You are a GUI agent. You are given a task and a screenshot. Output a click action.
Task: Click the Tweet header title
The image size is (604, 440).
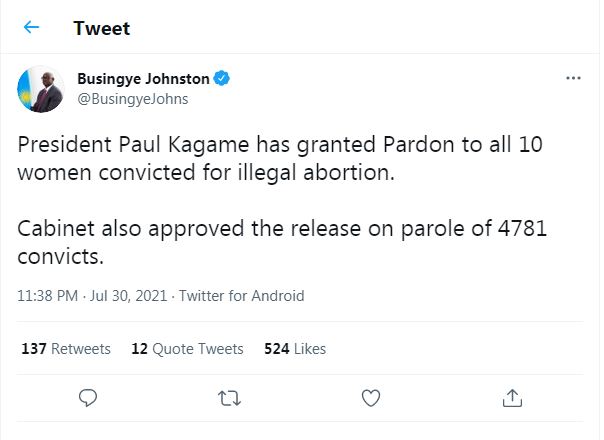[x=101, y=28]
